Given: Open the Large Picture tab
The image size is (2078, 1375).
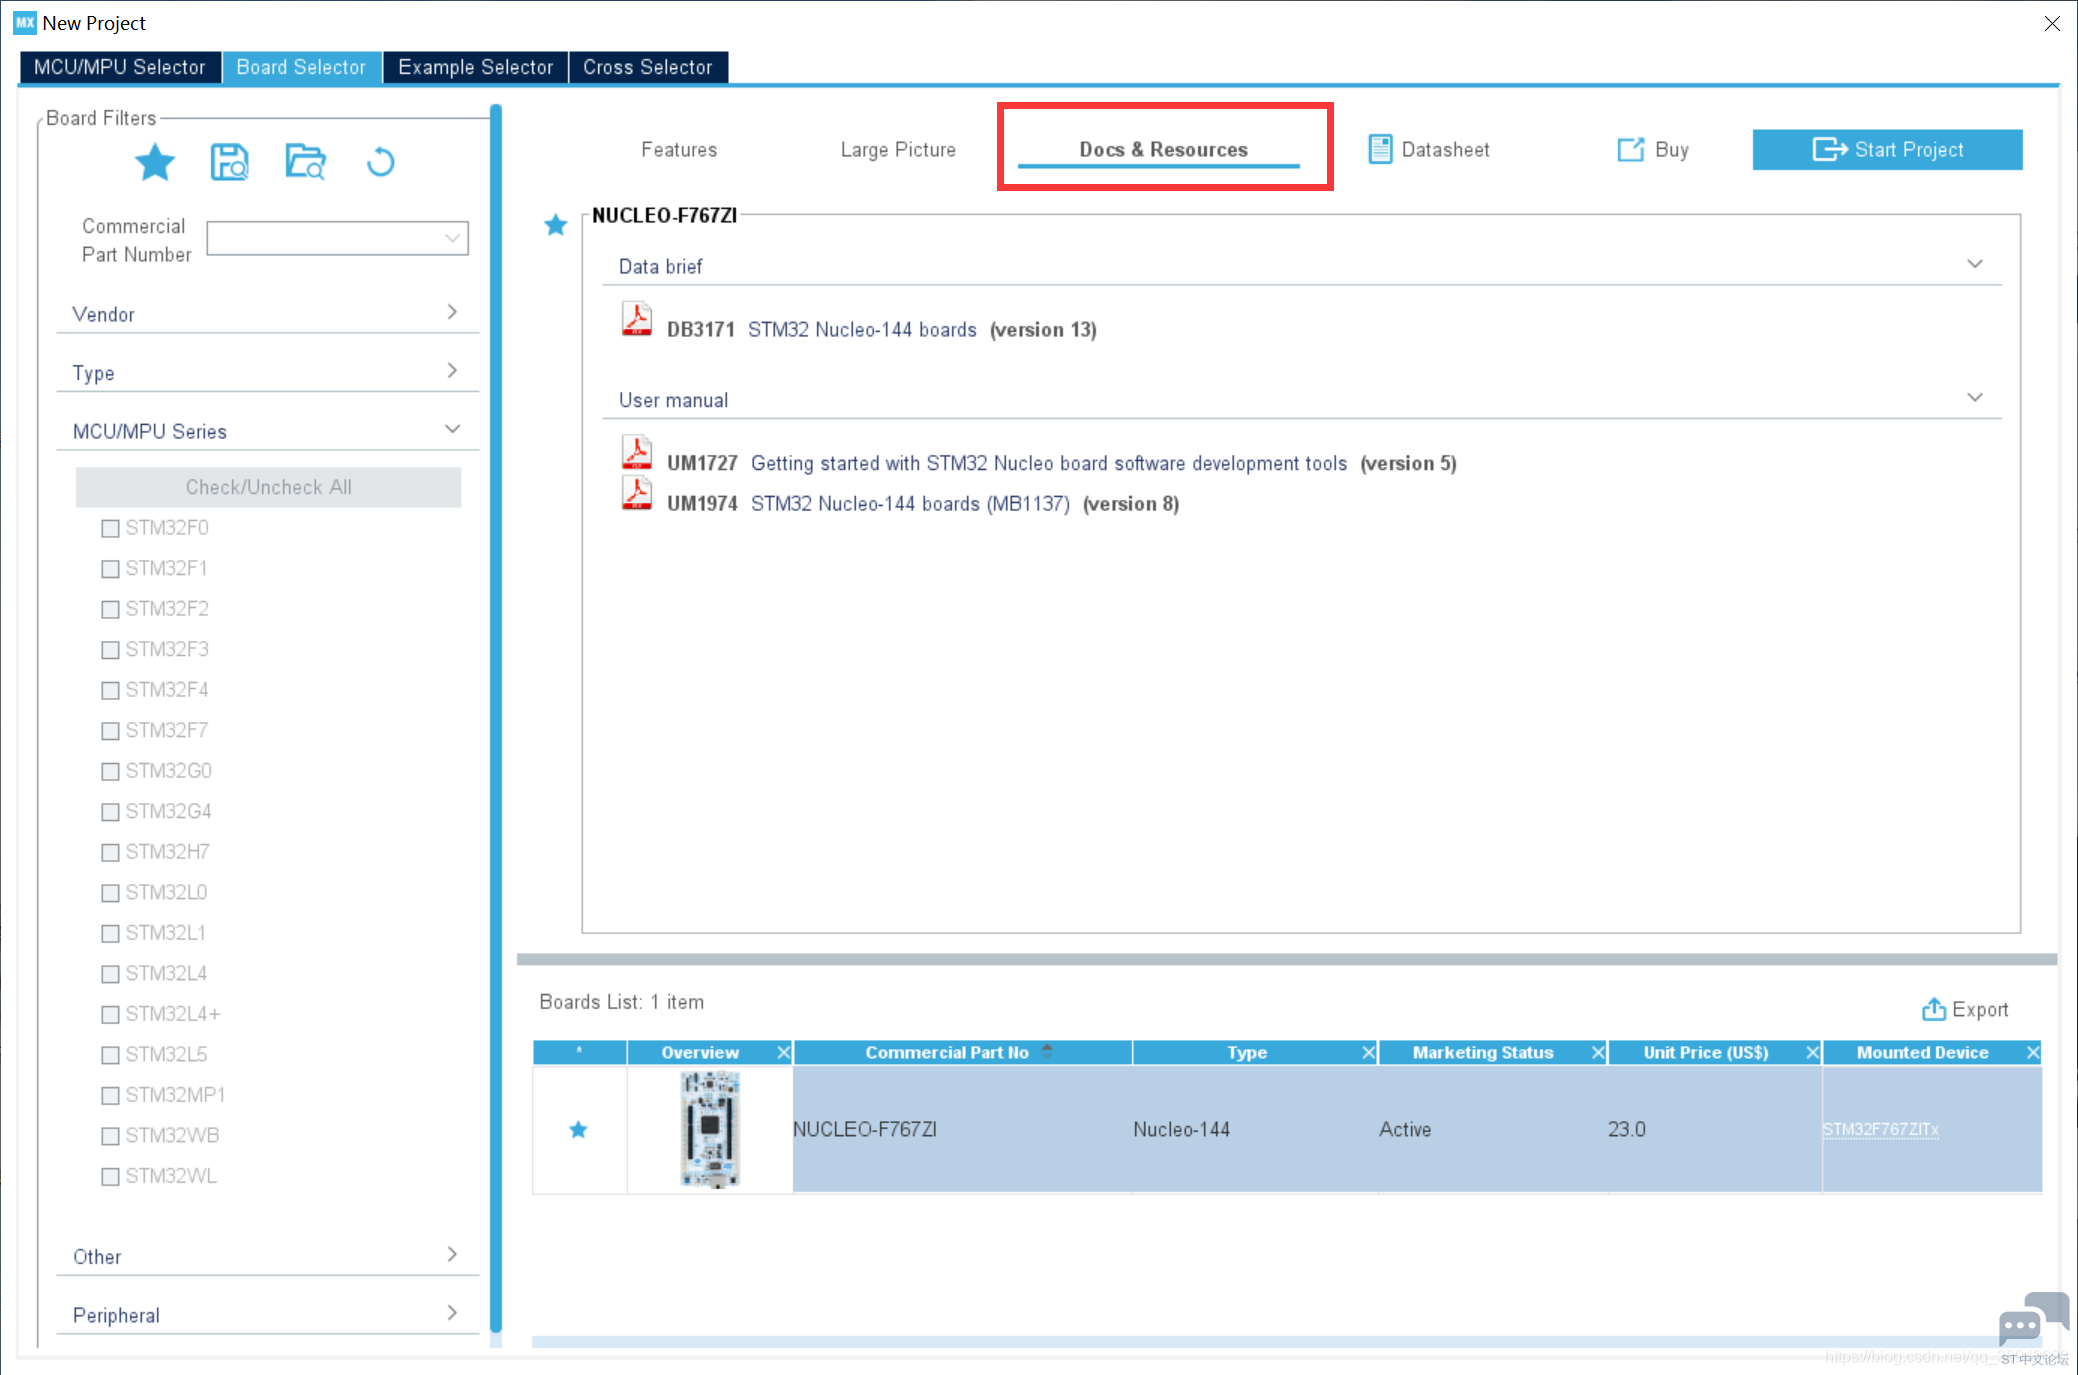Looking at the screenshot, I should coord(898,150).
